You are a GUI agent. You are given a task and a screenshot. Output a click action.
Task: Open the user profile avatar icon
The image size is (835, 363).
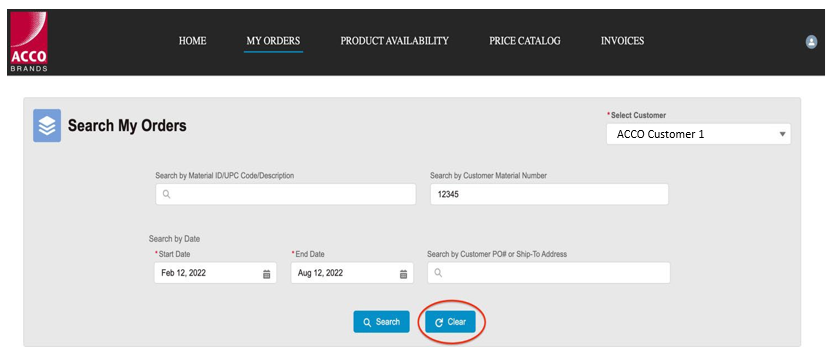click(x=811, y=42)
